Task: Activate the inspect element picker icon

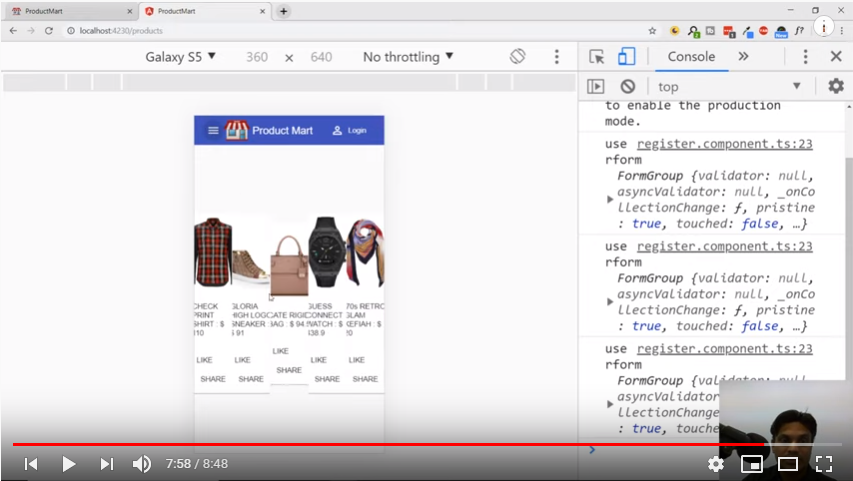Action: pyautogui.click(x=597, y=57)
